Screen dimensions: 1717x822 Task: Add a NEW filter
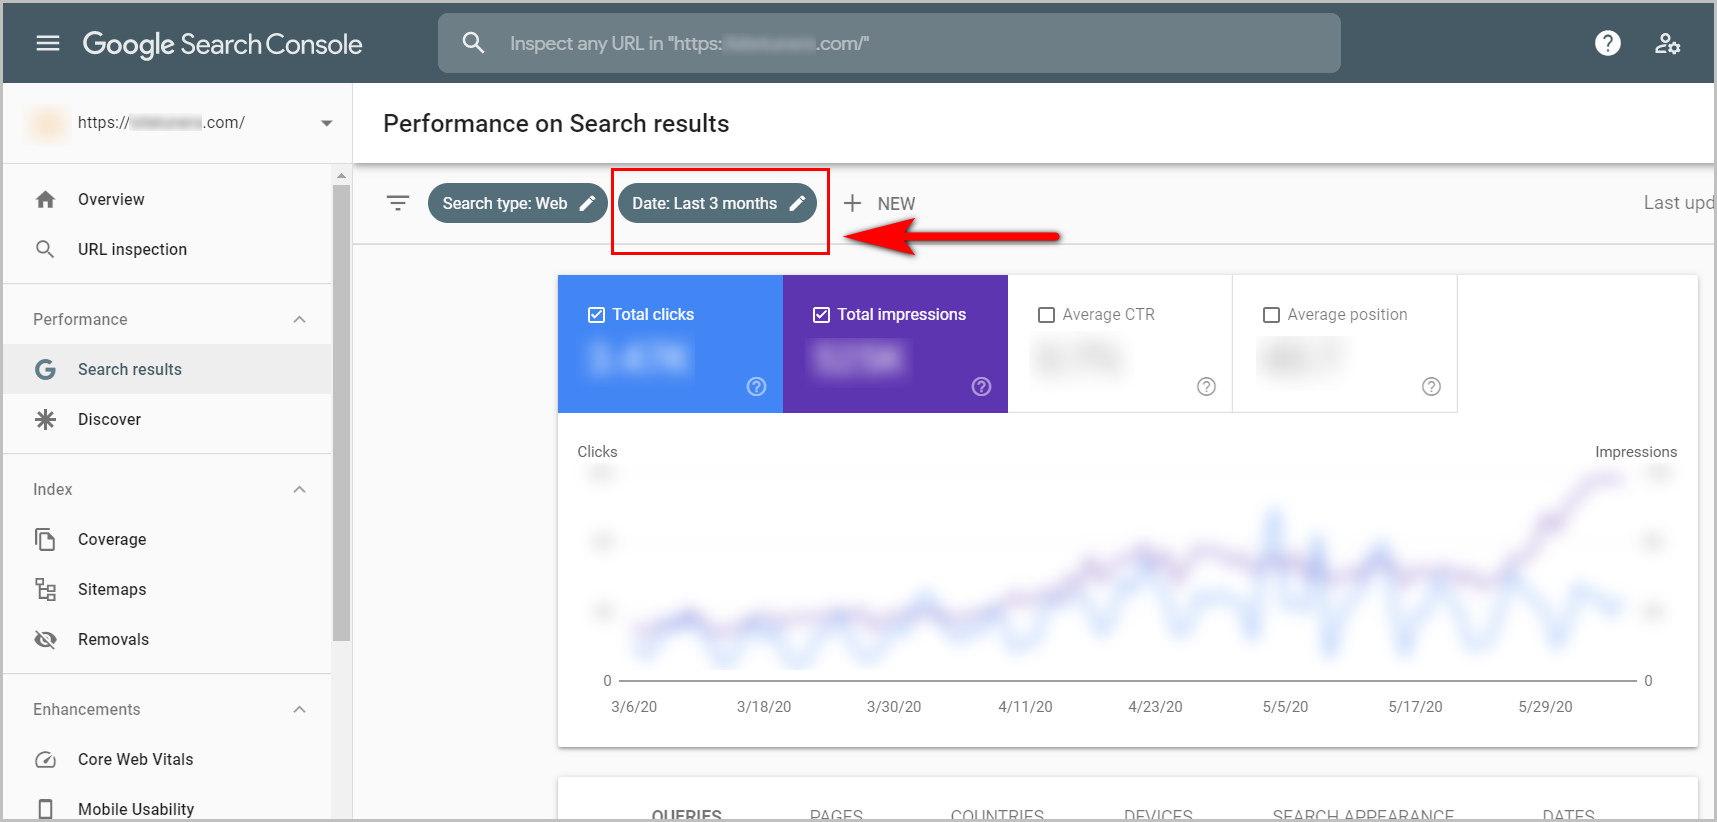coord(879,203)
